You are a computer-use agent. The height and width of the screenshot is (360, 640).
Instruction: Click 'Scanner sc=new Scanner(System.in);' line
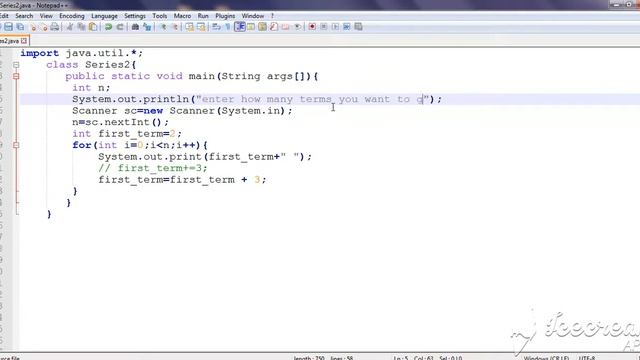pyautogui.click(x=182, y=111)
